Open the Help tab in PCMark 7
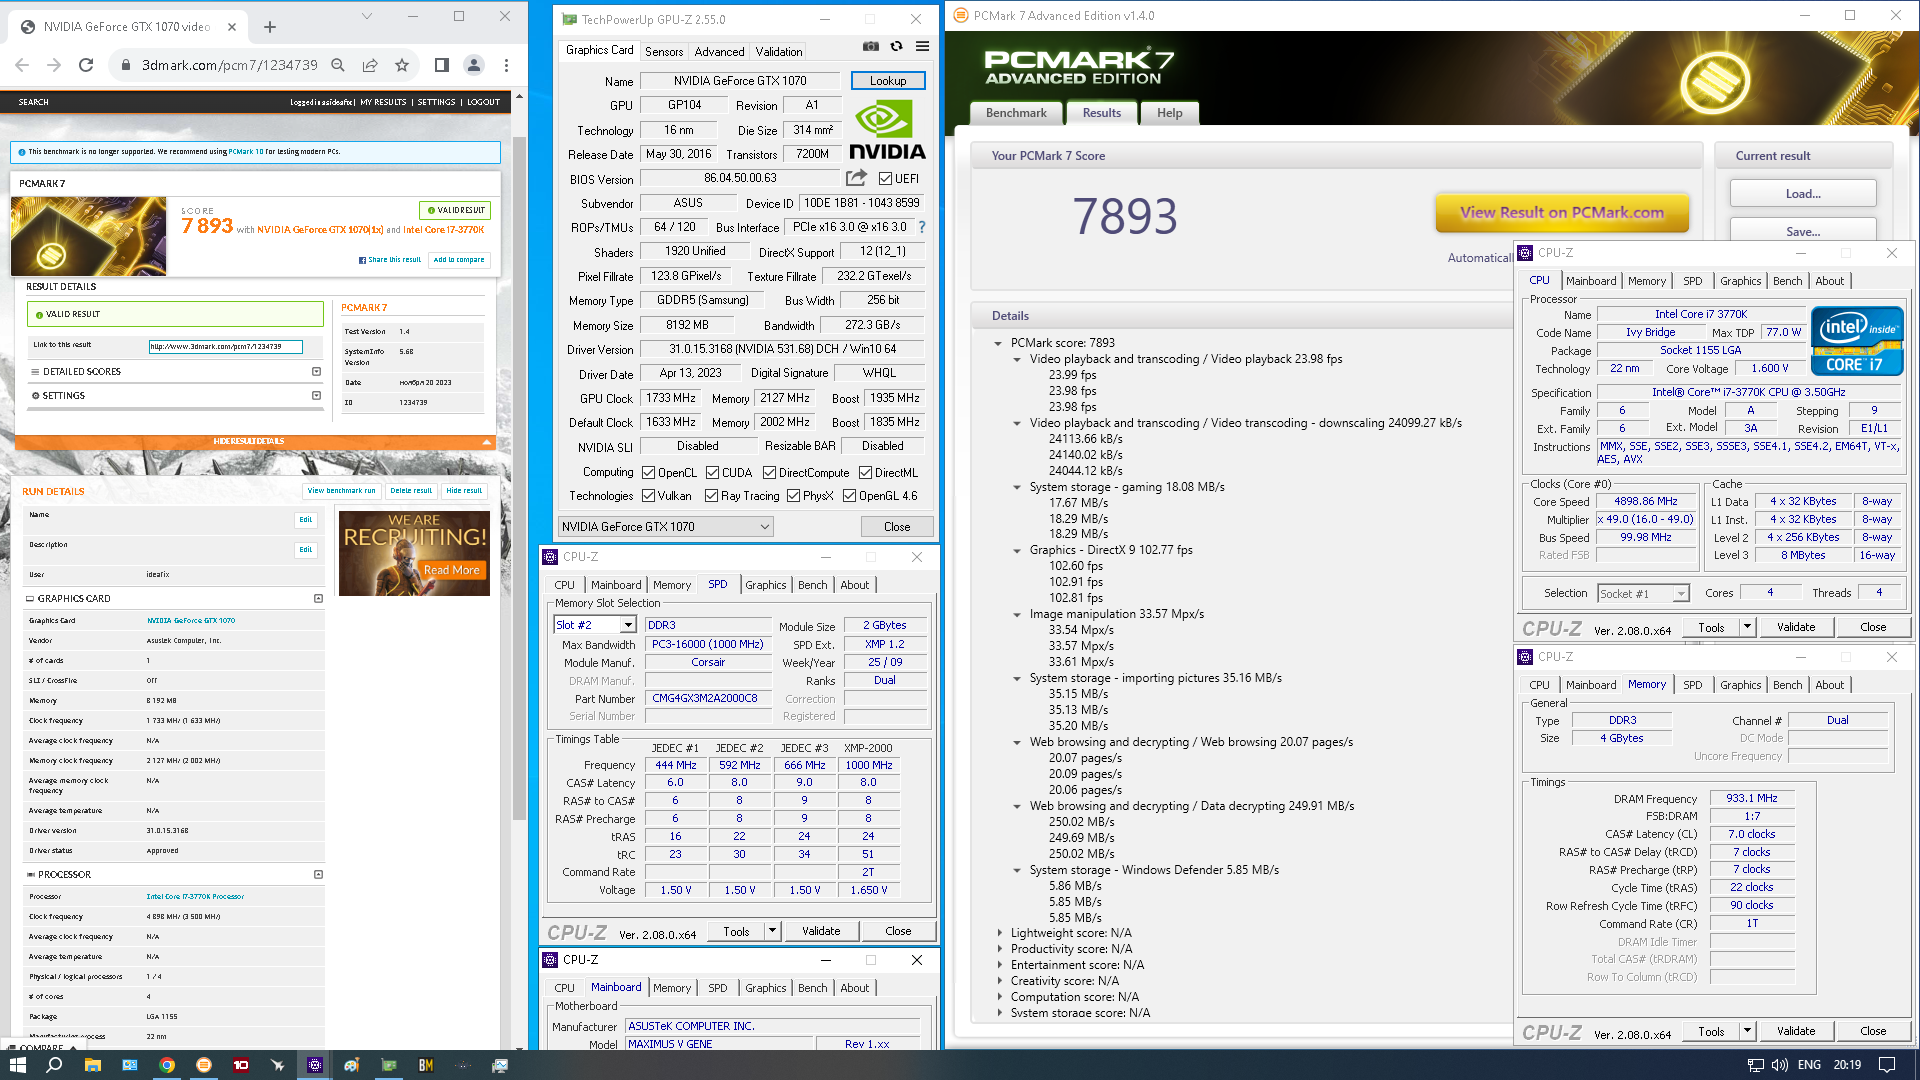 pos(1170,113)
